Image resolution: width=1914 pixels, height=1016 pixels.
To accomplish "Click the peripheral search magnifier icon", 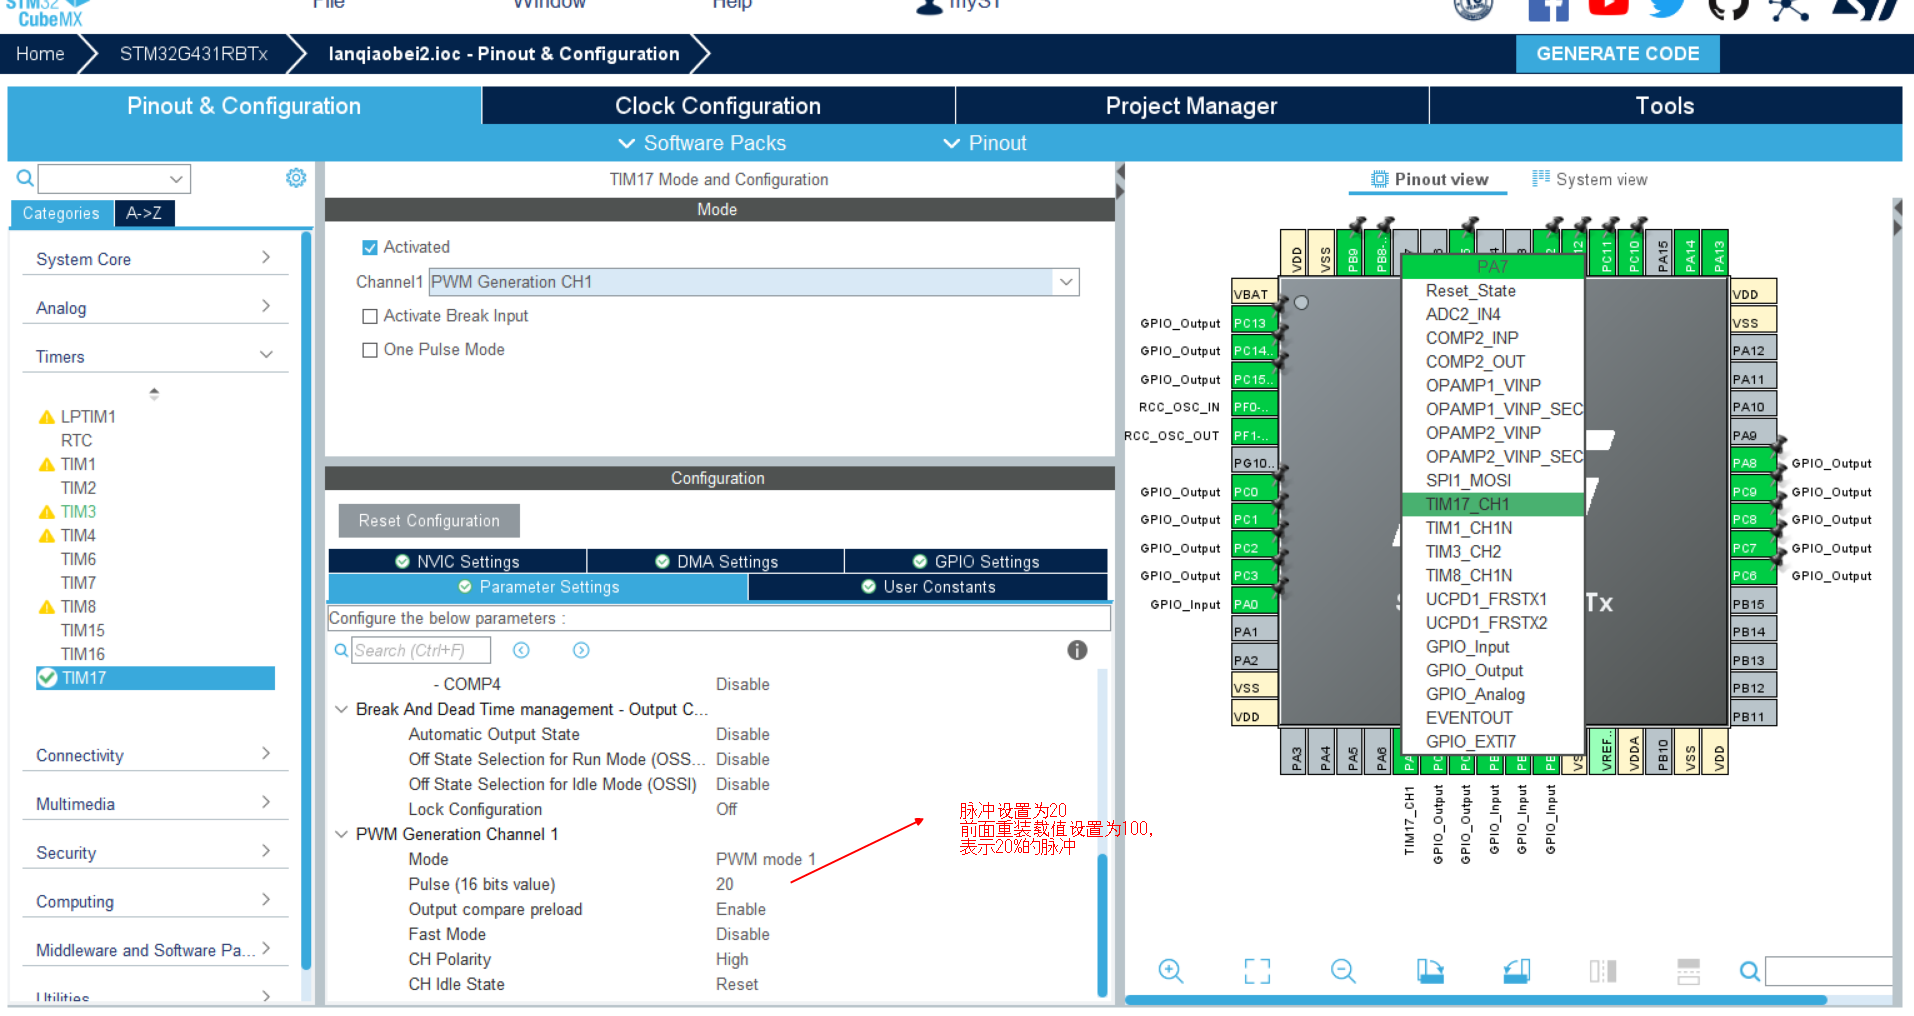I will coord(25,178).
